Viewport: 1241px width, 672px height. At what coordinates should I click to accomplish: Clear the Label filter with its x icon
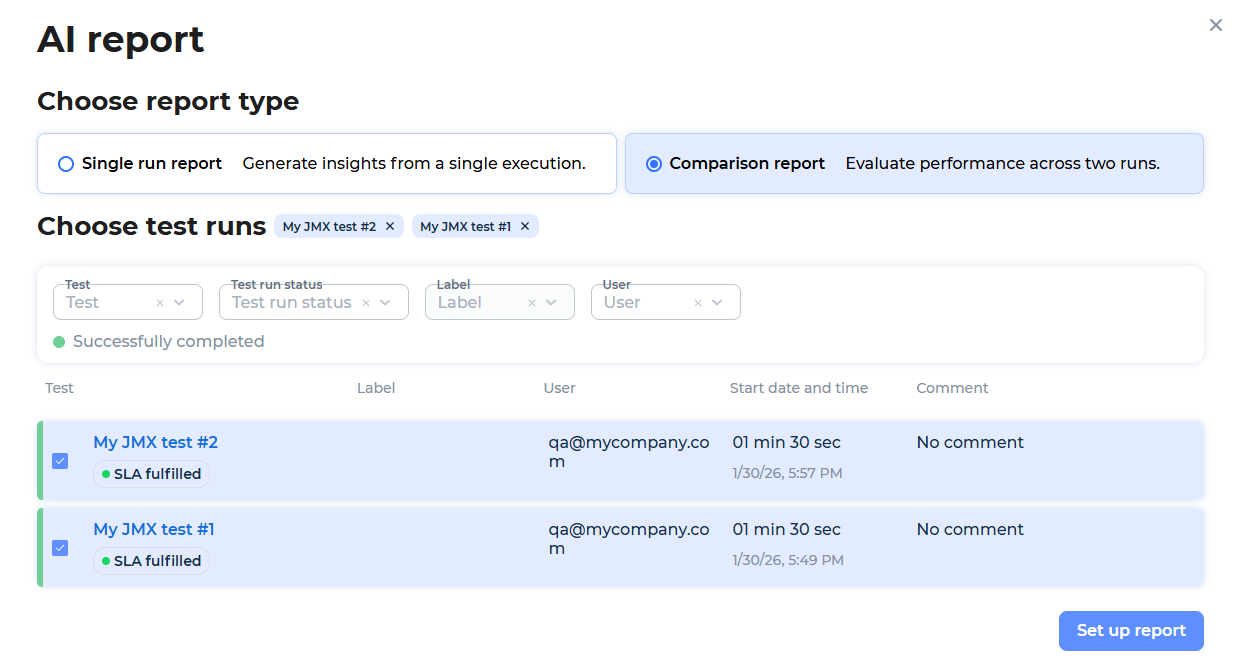tap(532, 303)
